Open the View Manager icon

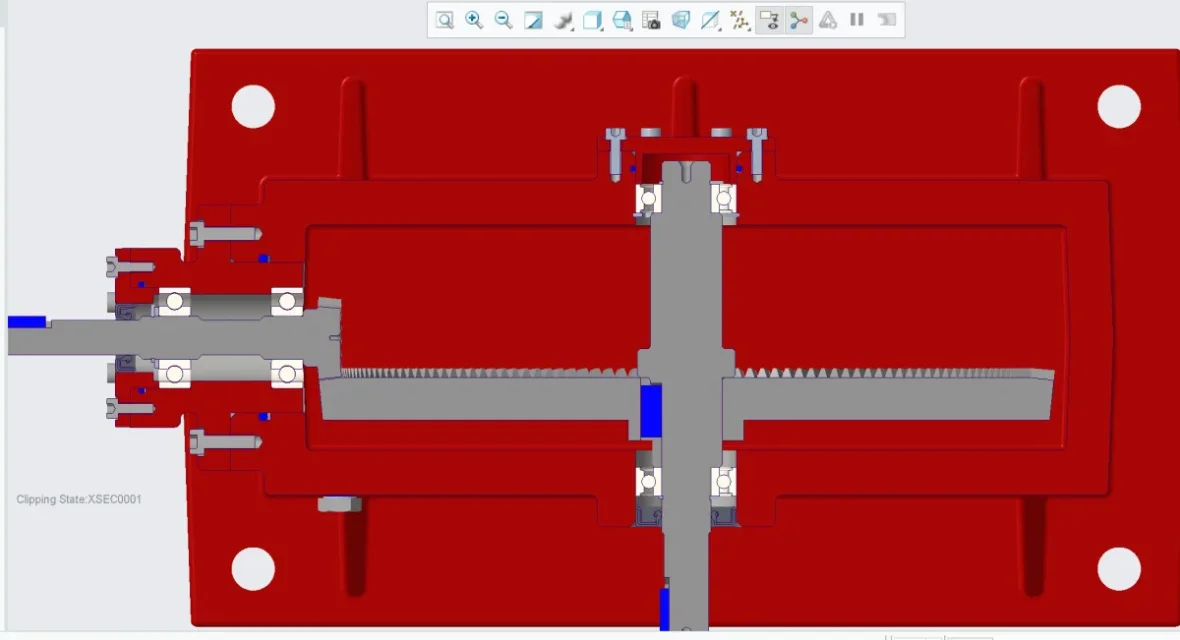651,20
